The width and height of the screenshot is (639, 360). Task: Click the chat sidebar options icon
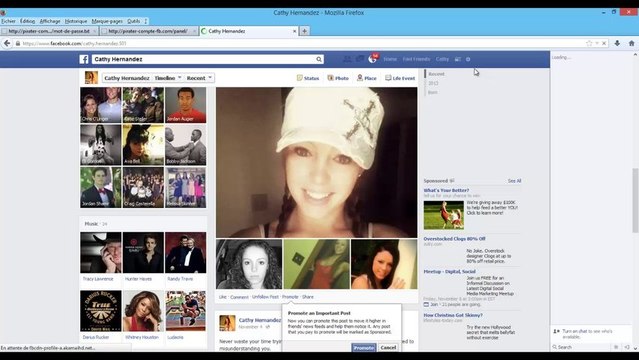pyautogui.click(x=616, y=347)
